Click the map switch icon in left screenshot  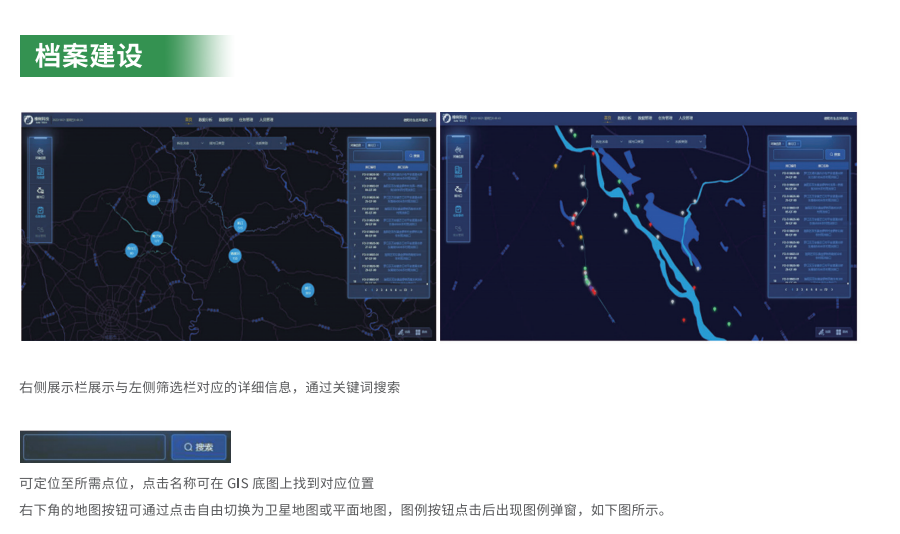(402, 331)
